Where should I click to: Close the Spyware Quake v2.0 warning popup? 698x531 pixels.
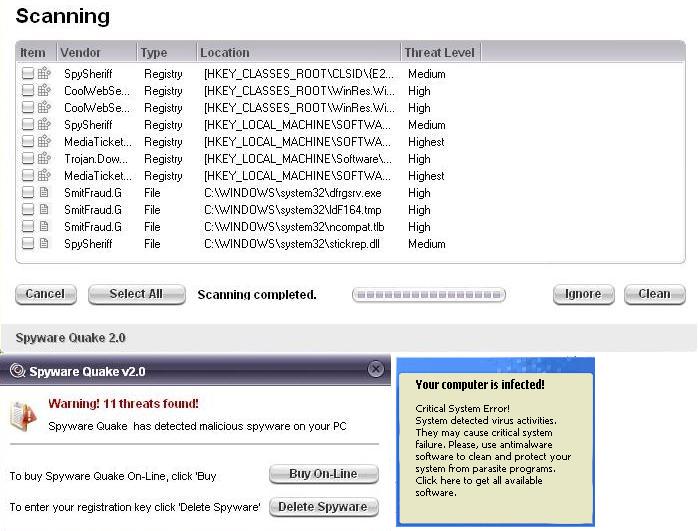(376, 369)
